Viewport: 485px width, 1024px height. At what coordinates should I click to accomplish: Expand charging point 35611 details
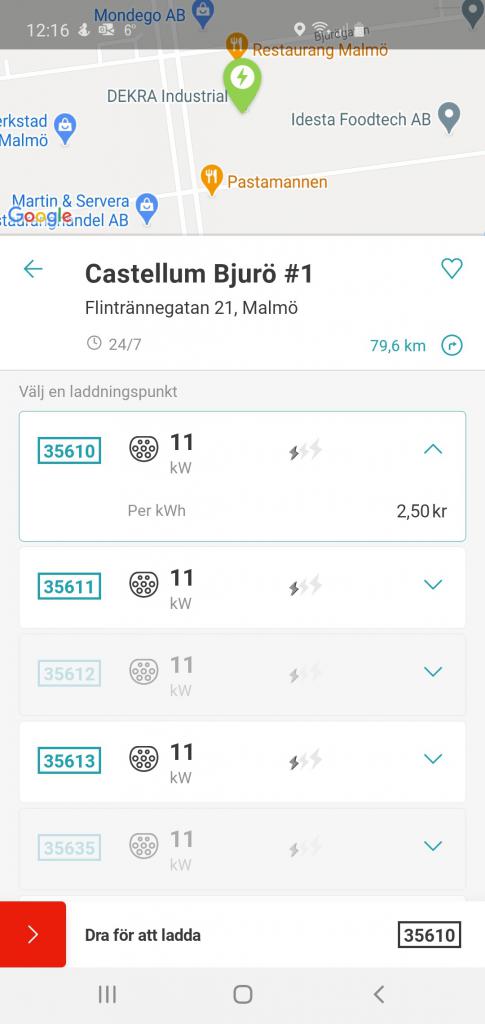[x=433, y=584]
